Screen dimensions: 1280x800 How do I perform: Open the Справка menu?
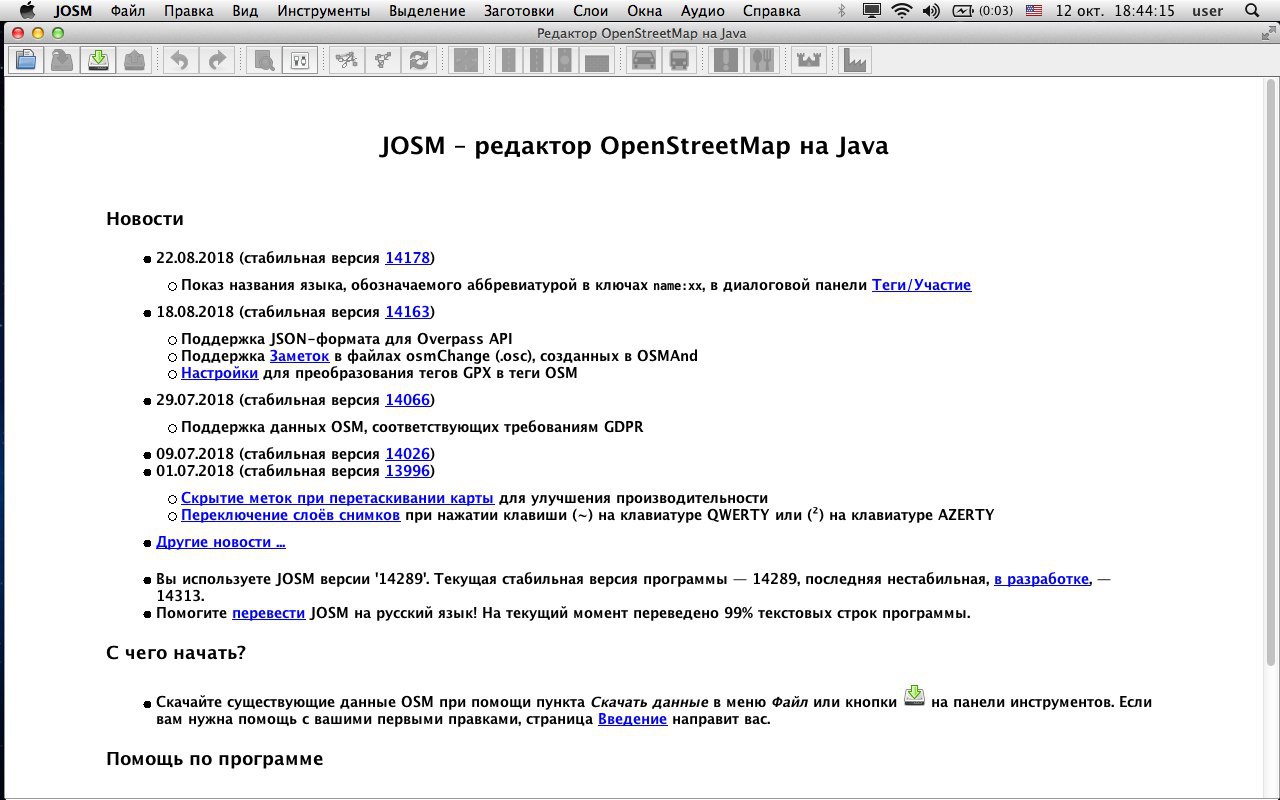pyautogui.click(x=772, y=11)
